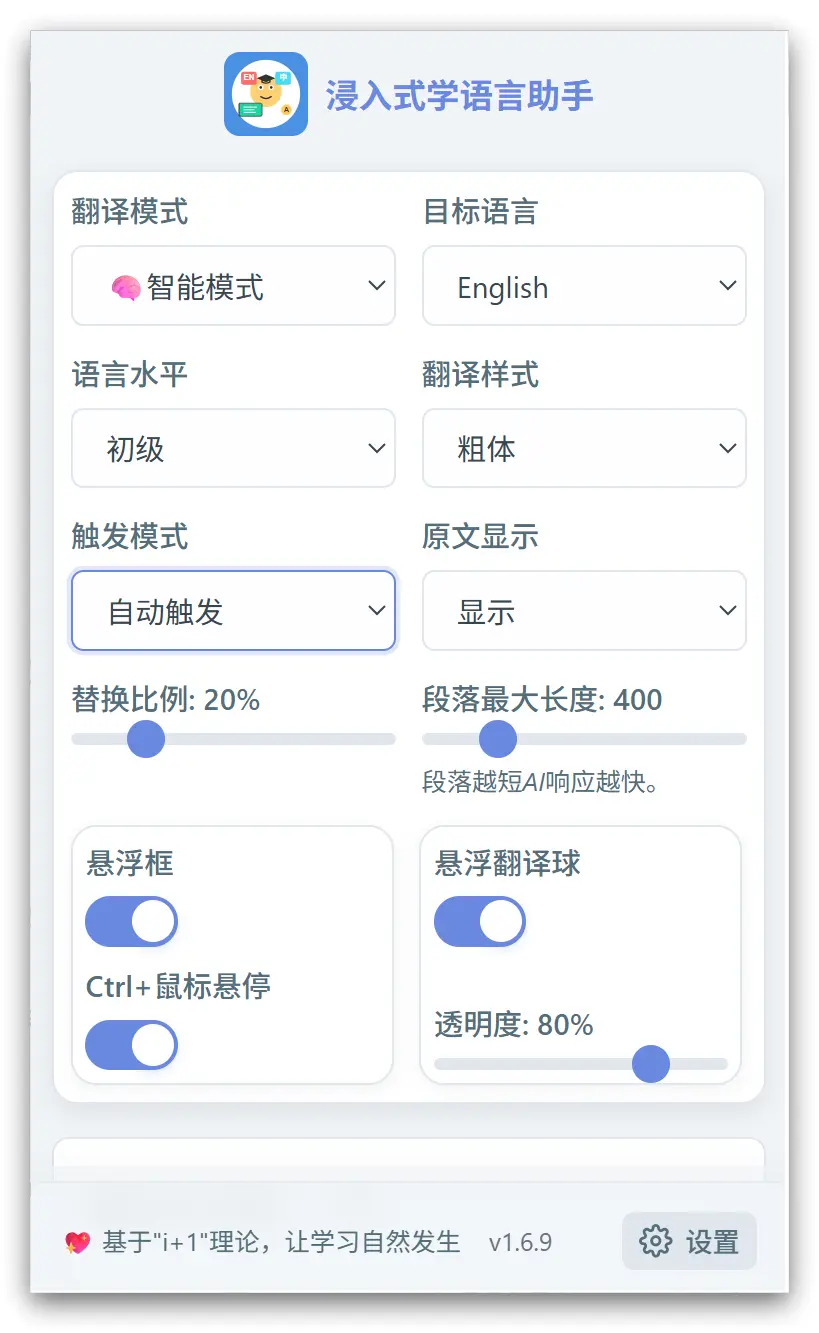Viewport: 819px width, 1333px height.
Task: Click the 透明度 slider handle
Action: (x=651, y=1063)
